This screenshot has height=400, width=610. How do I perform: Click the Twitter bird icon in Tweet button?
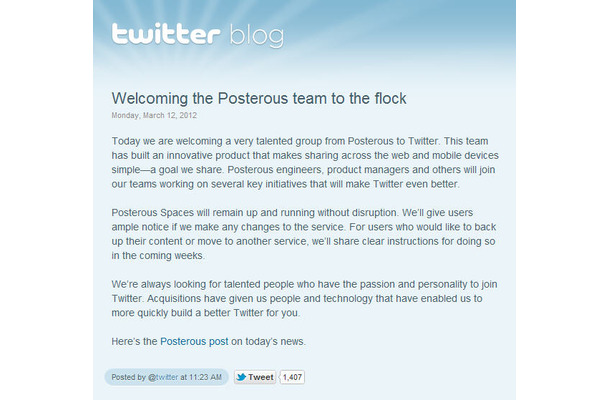[x=241, y=377]
